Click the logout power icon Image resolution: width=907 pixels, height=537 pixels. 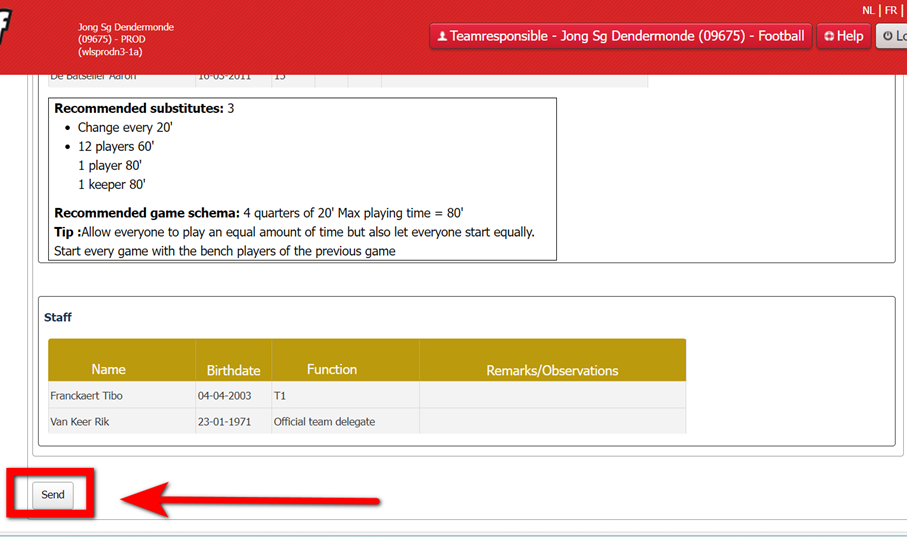click(x=887, y=37)
